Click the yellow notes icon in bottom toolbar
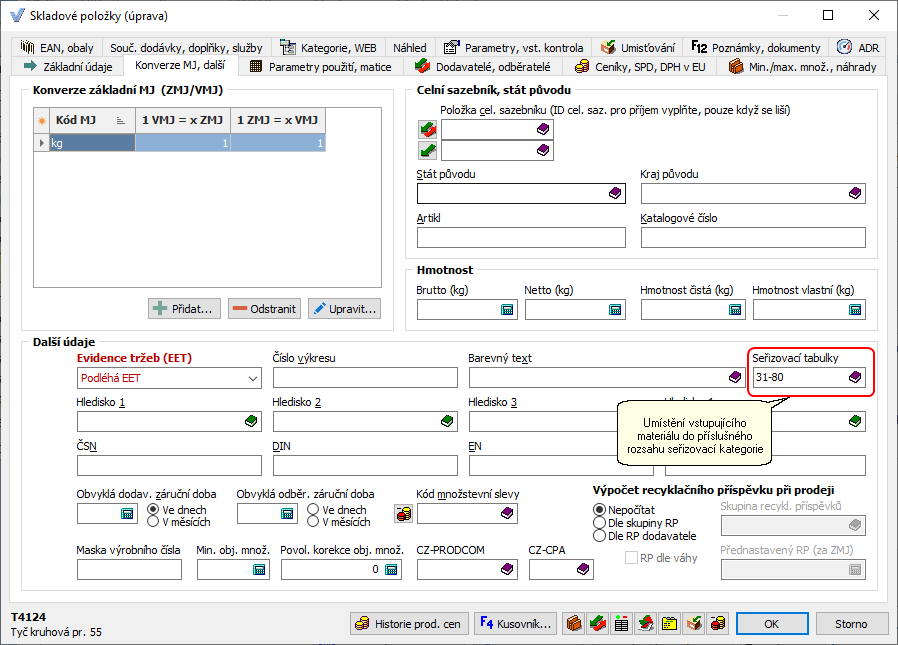 point(670,624)
